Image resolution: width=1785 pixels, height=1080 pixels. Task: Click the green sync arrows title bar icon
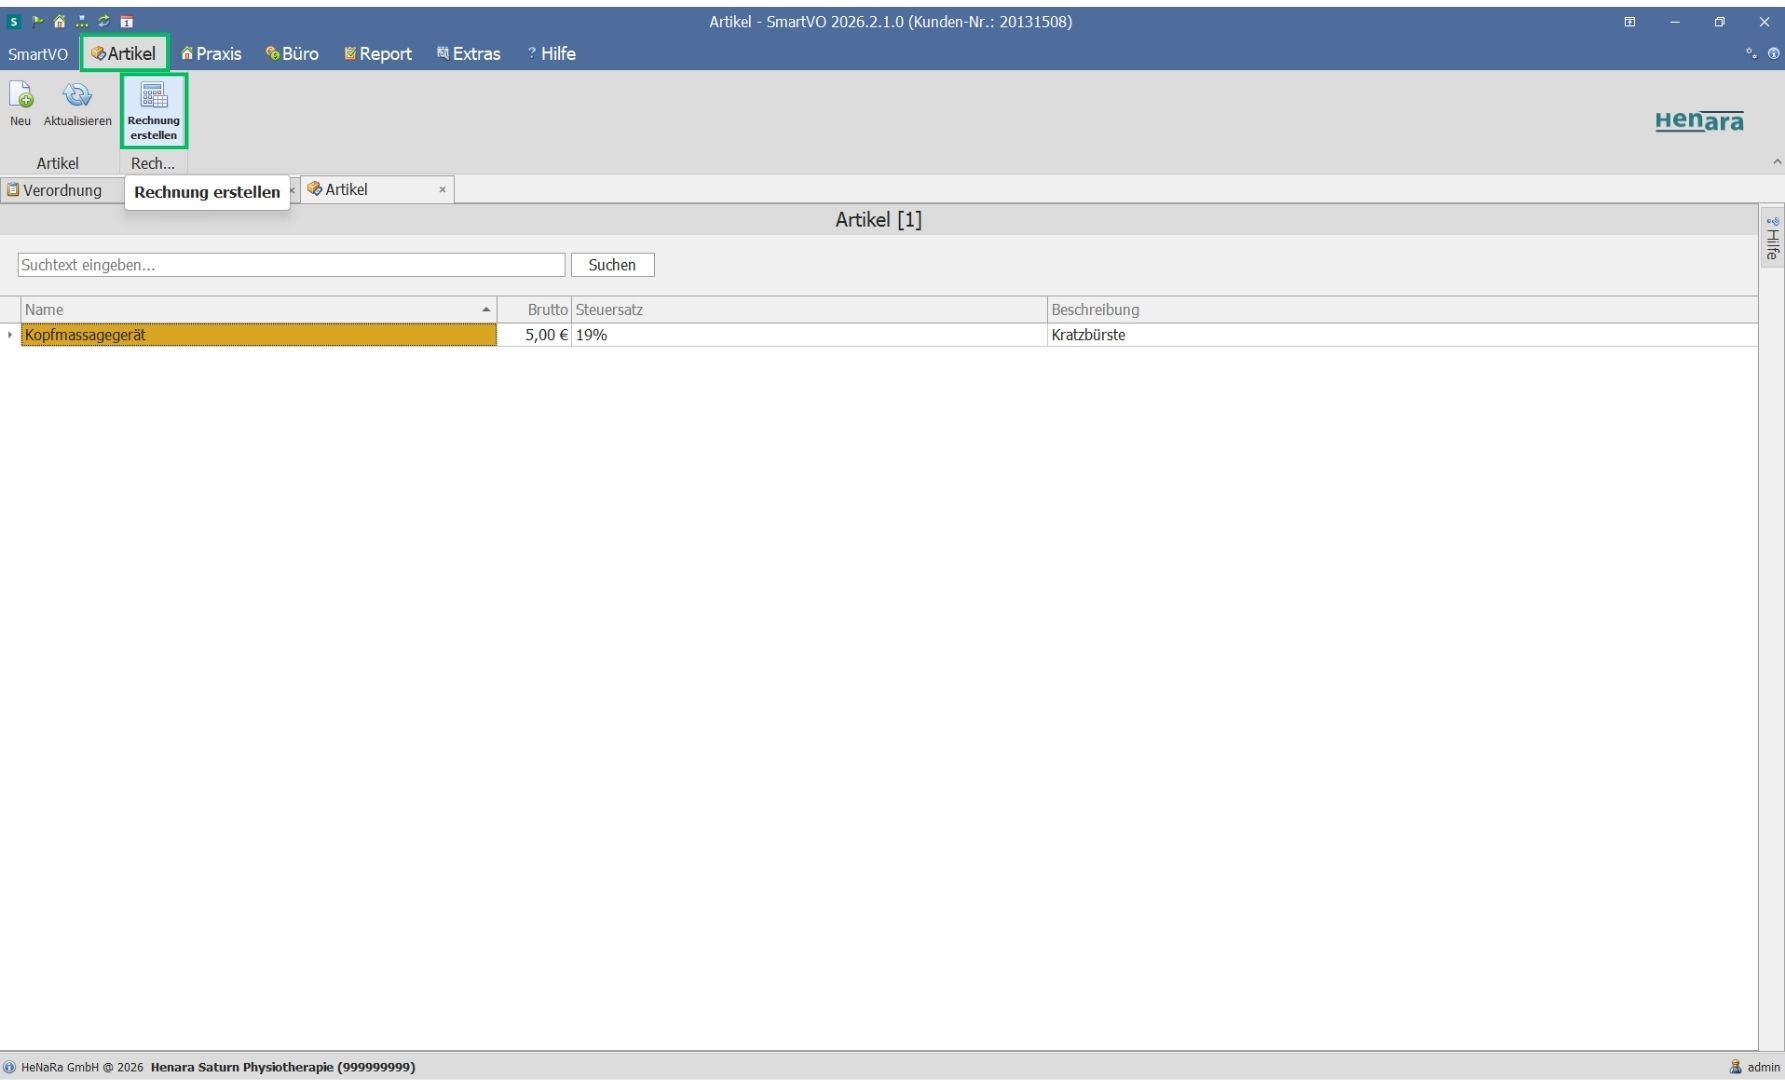tap(103, 21)
